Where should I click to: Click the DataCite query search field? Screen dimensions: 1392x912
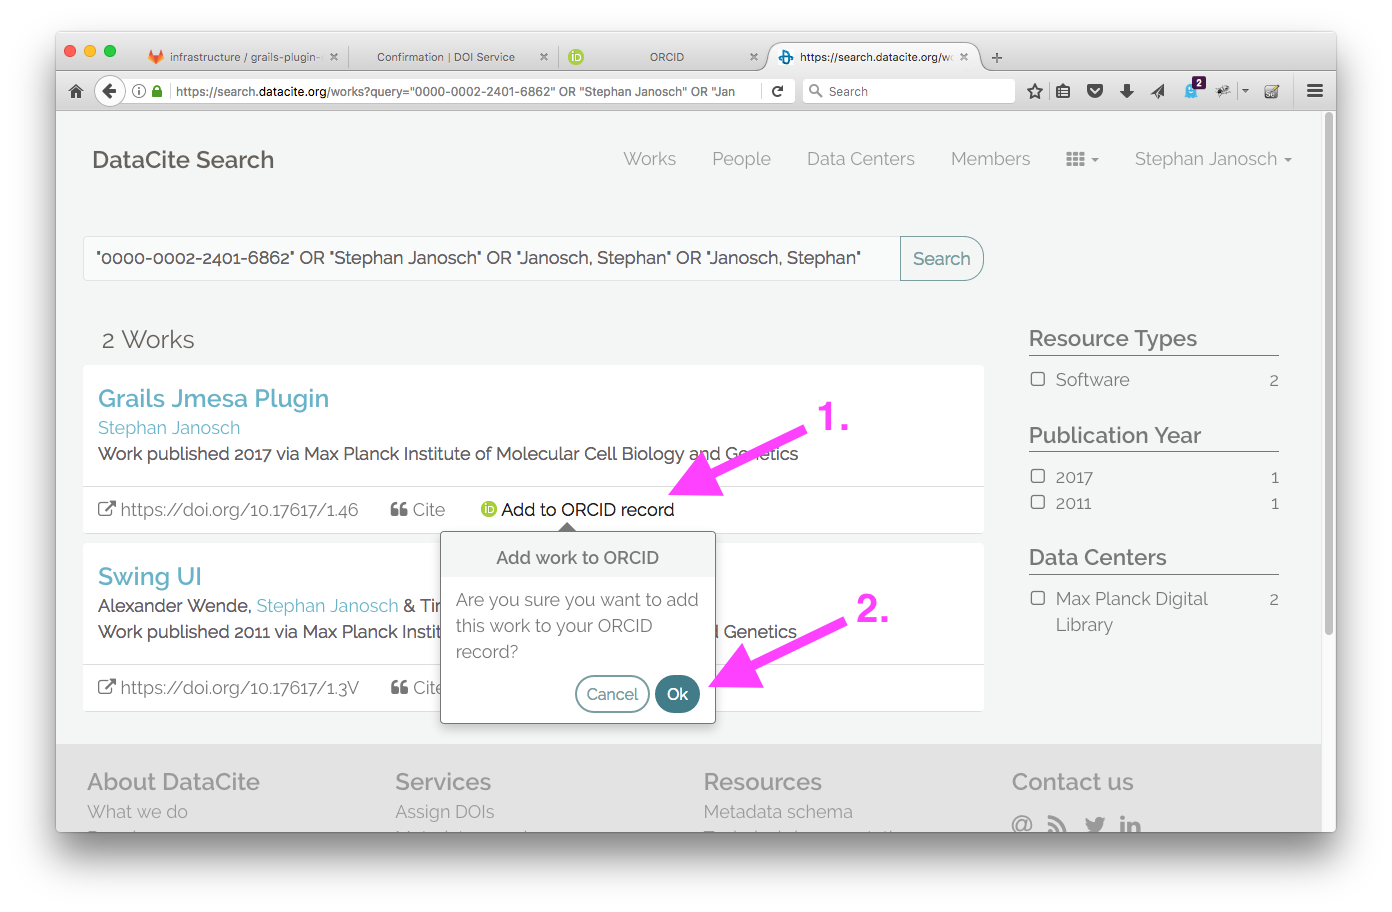[x=491, y=258]
